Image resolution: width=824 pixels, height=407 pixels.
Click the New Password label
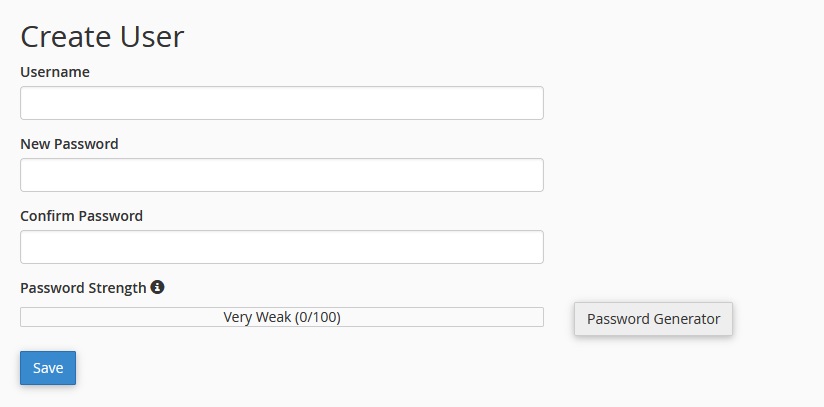click(69, 144)
